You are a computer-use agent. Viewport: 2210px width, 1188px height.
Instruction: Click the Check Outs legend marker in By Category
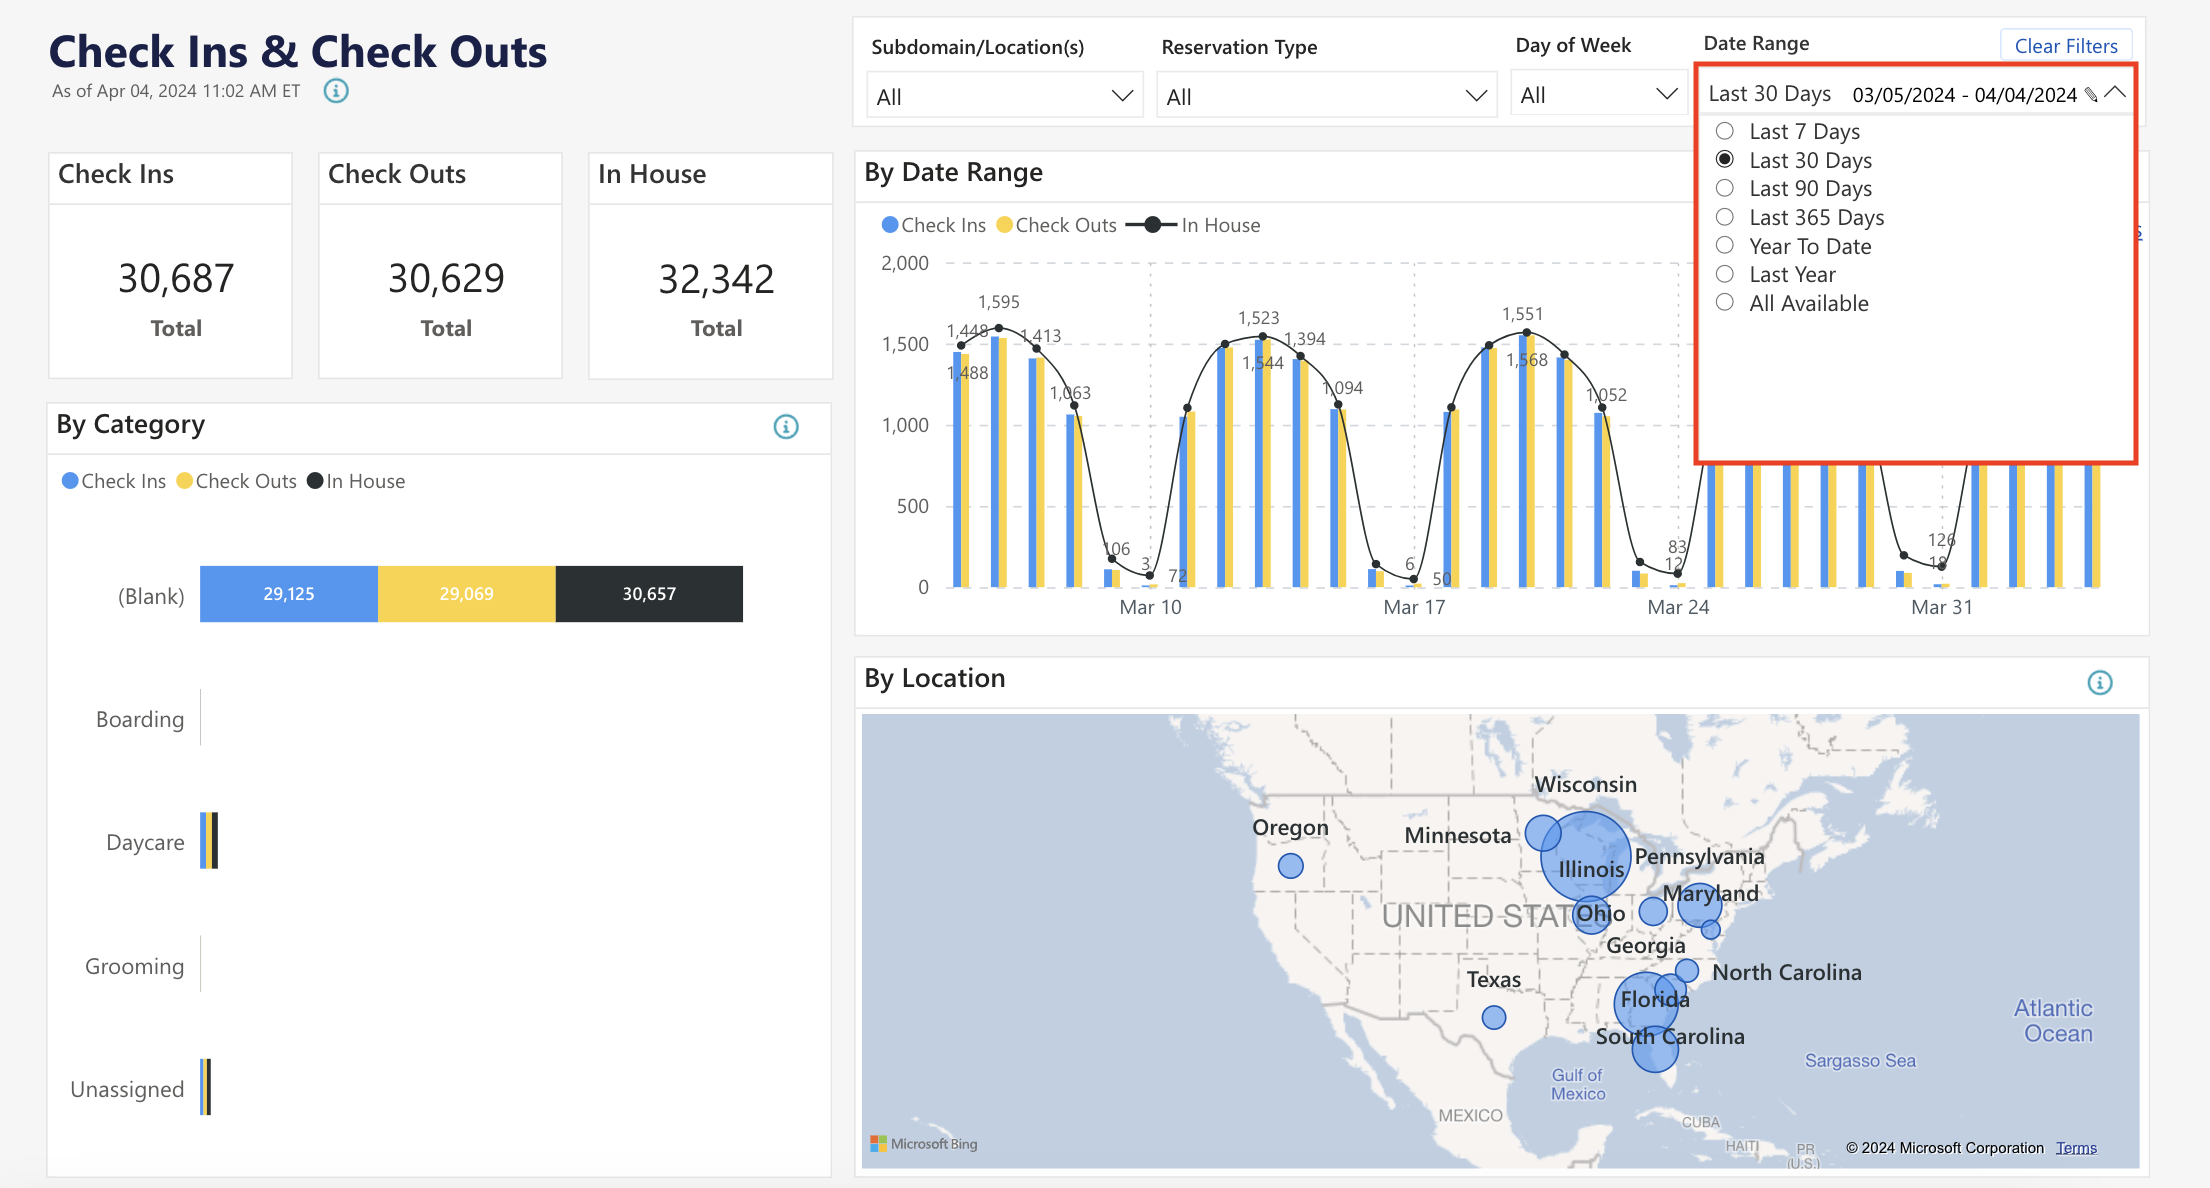click(x=184, y=480)
